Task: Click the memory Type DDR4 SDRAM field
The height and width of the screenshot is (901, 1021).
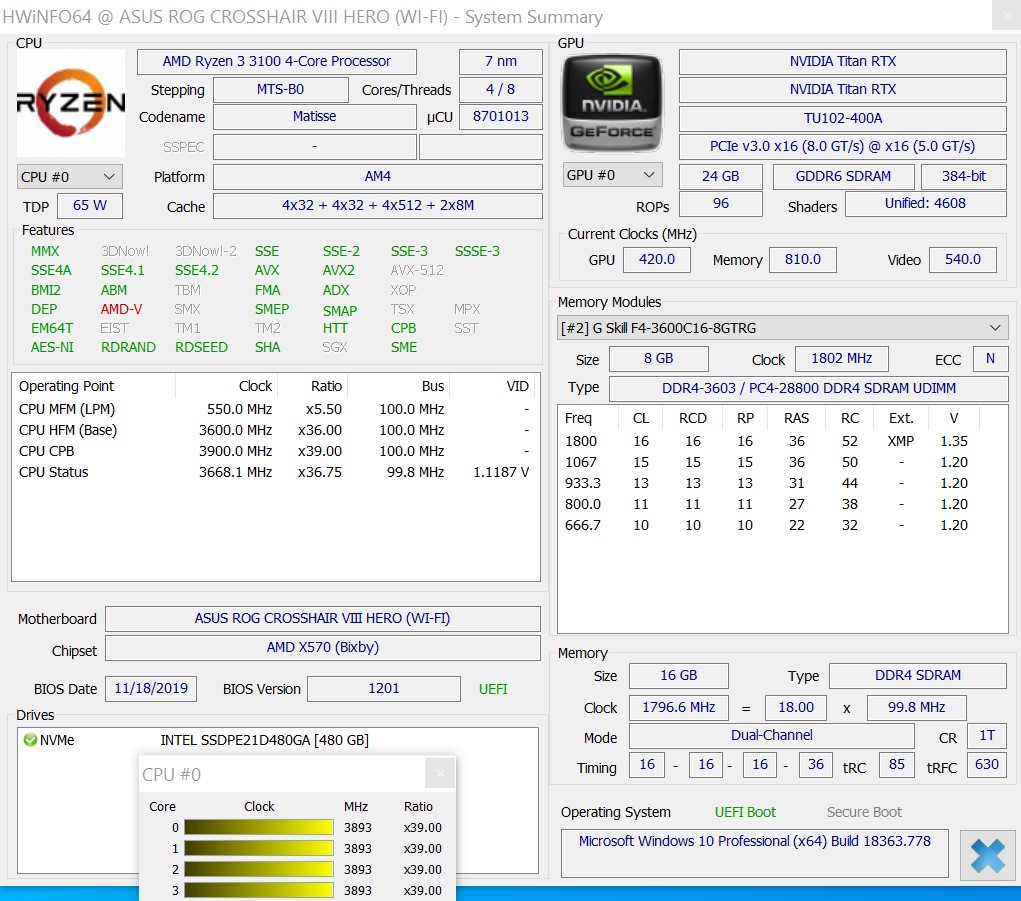Action: (x=917, y=676)
